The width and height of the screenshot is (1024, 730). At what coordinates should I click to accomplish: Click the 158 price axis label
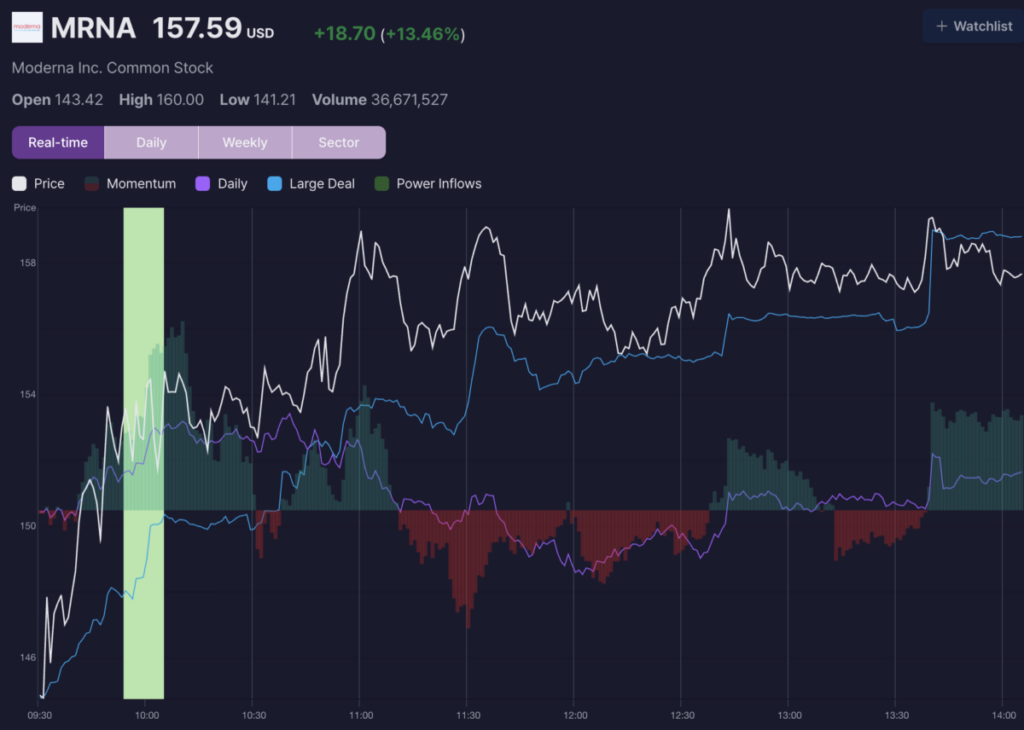tap(27, 262)
